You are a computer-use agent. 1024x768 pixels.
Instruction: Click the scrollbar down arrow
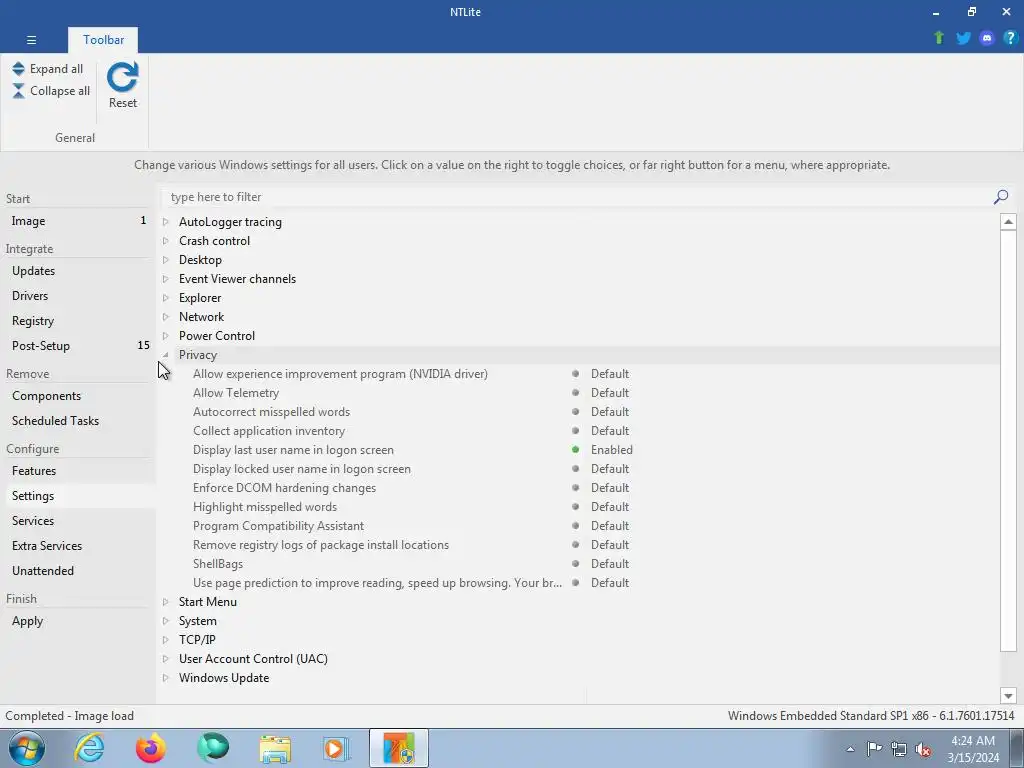1008,696
